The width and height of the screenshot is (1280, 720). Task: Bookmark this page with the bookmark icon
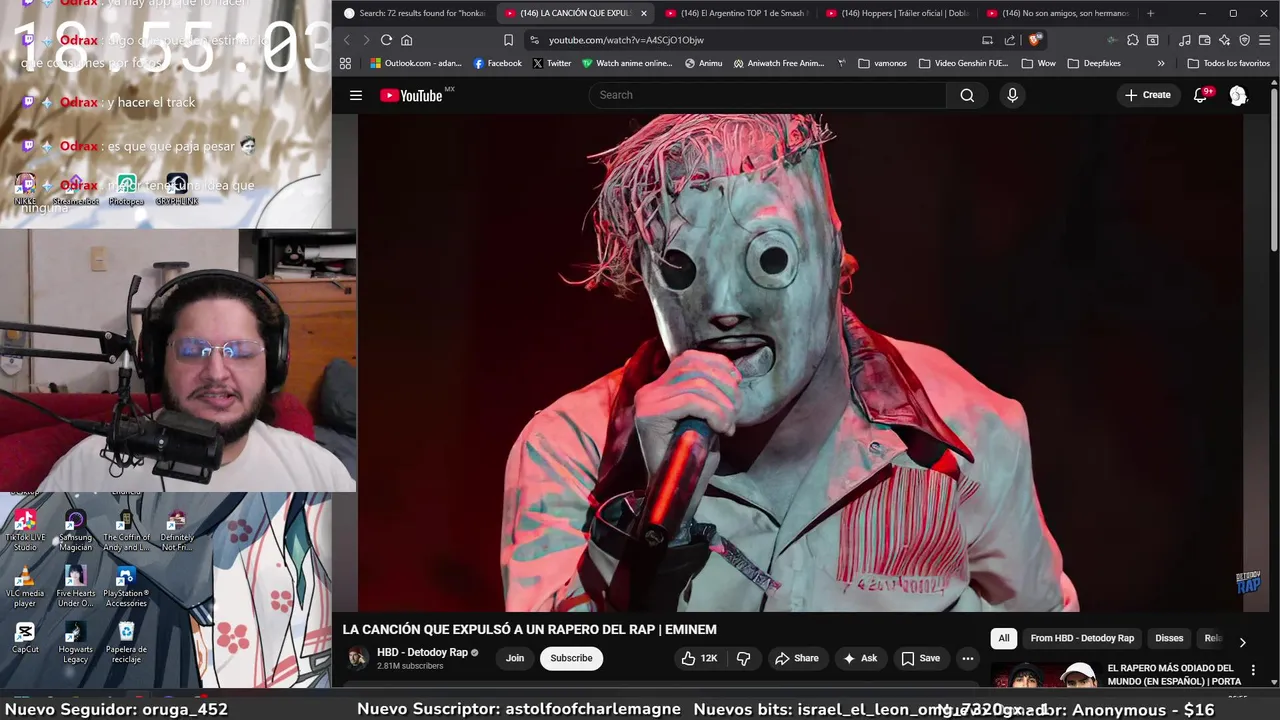pos(508,40)
